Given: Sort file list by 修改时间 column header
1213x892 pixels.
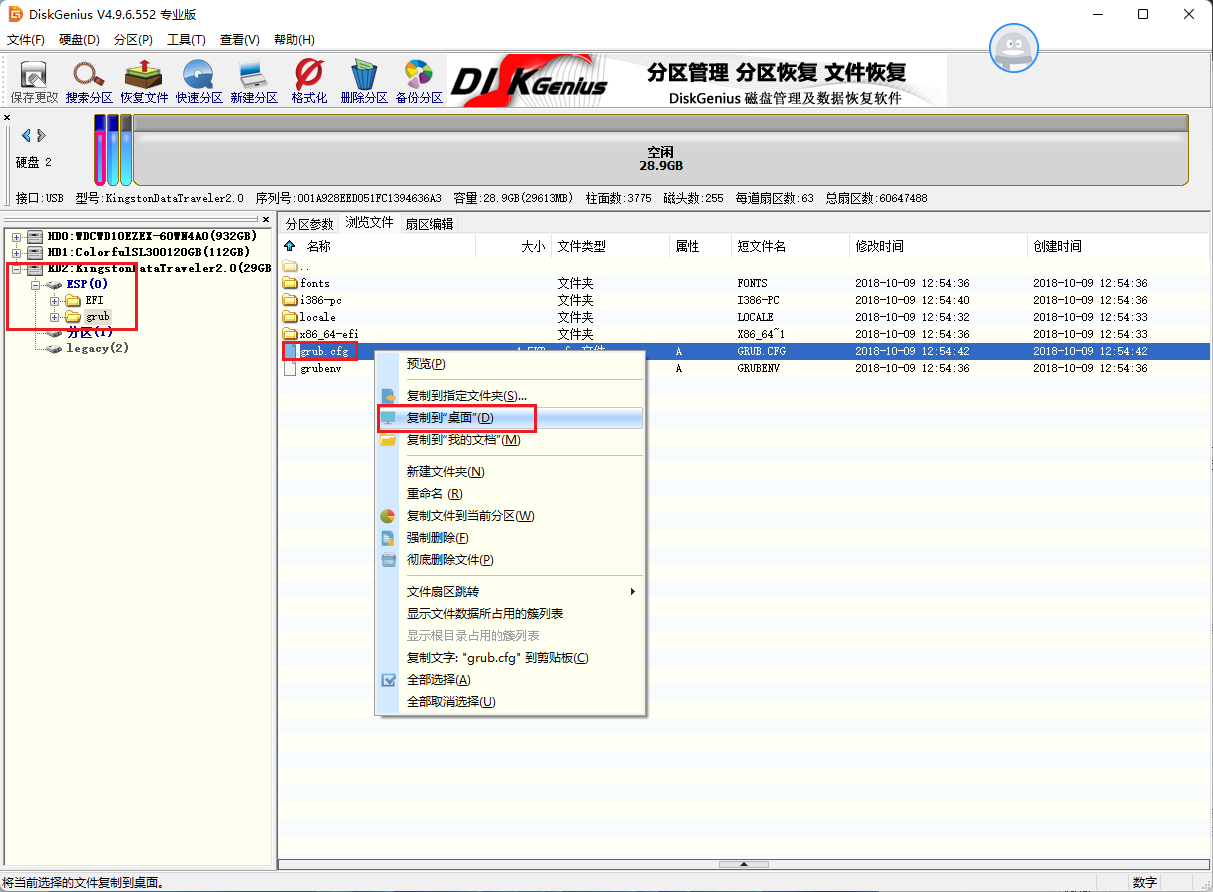Looking at the screenshot, I should (x=880, y=246).
